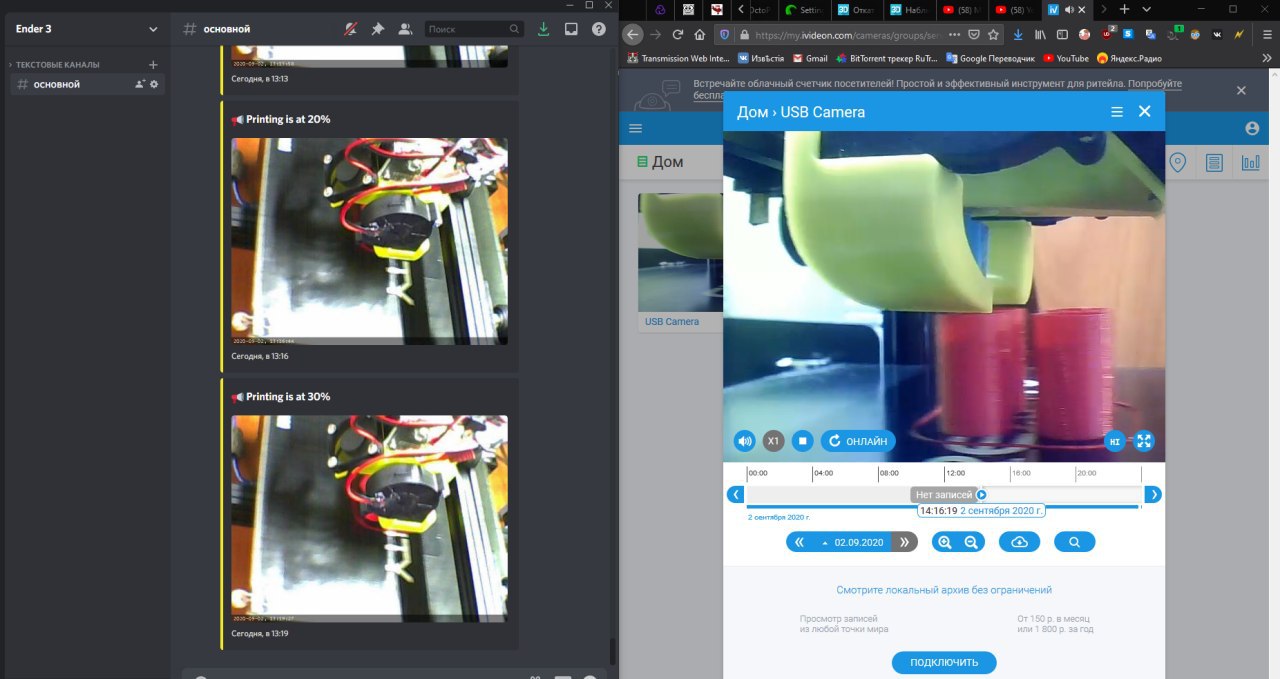The height and width of the screenshot is (679, 1280).
Task: Switch to the Settings browser tab
Action: [805, 10]
